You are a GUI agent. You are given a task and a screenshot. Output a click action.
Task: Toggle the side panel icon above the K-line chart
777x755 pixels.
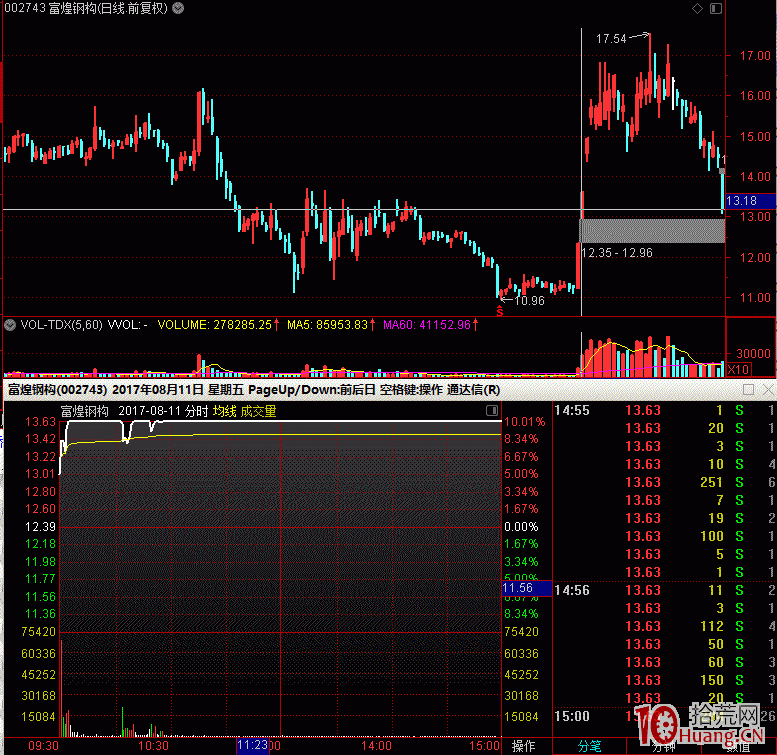point(716,8)
